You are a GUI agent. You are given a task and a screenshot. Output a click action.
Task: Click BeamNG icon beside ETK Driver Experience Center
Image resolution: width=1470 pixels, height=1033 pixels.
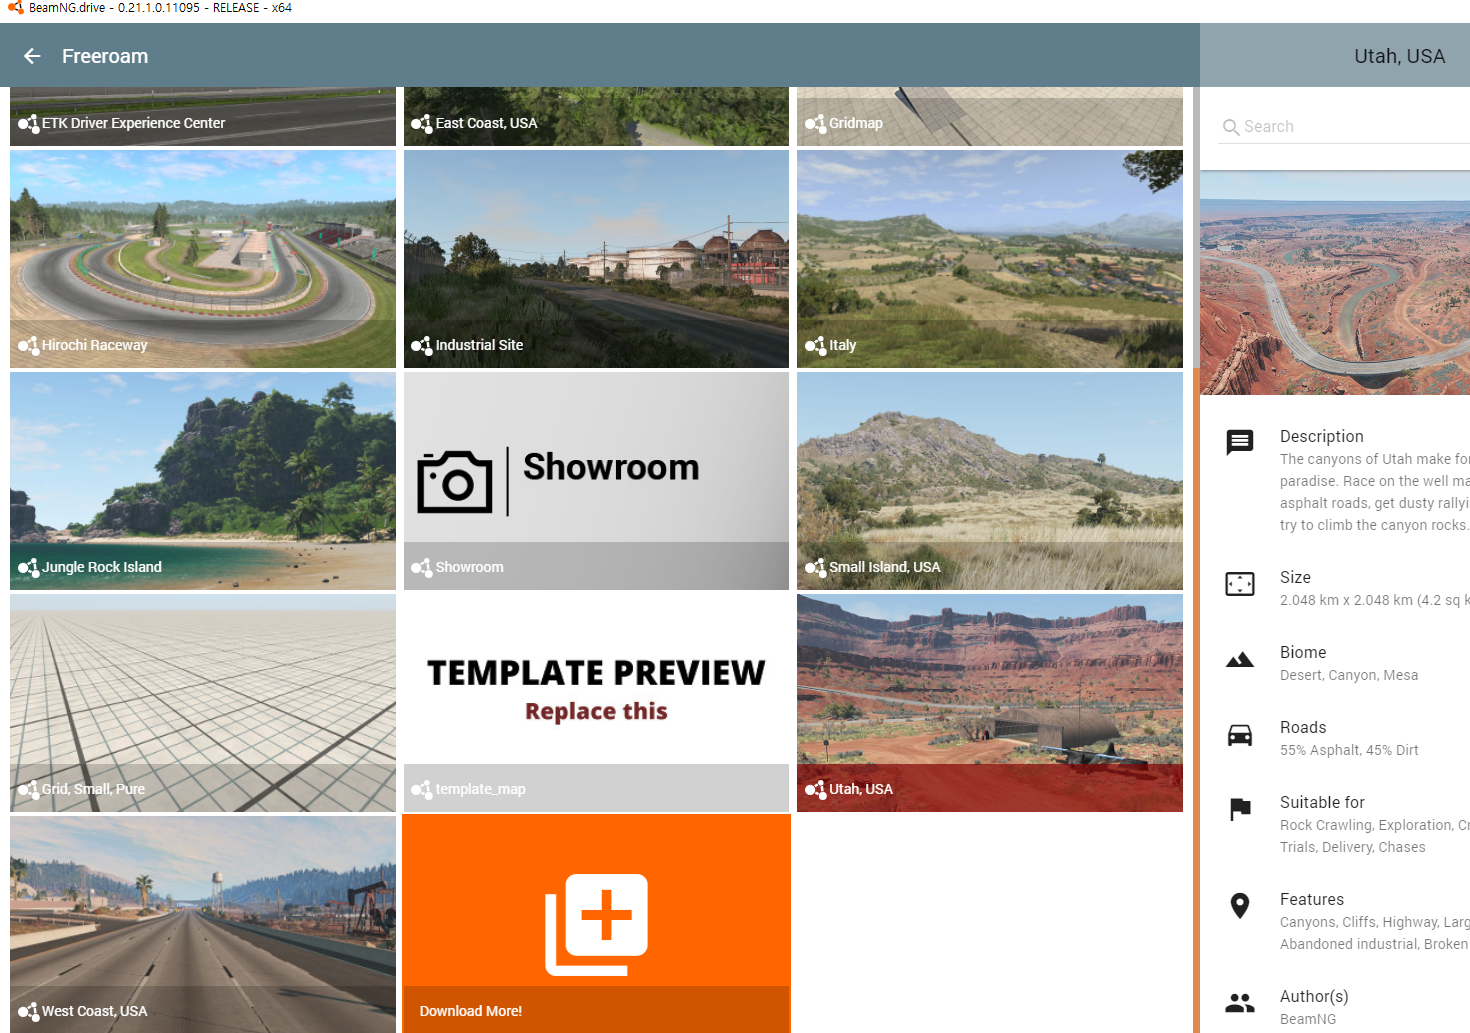pos(28,124)
